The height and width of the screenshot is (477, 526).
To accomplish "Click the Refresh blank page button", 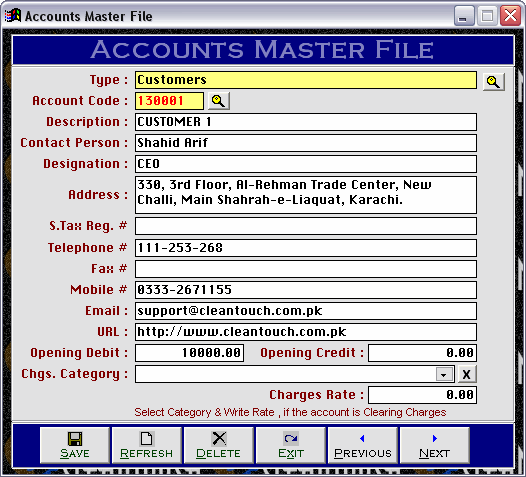I will click(x=147, y=445).
